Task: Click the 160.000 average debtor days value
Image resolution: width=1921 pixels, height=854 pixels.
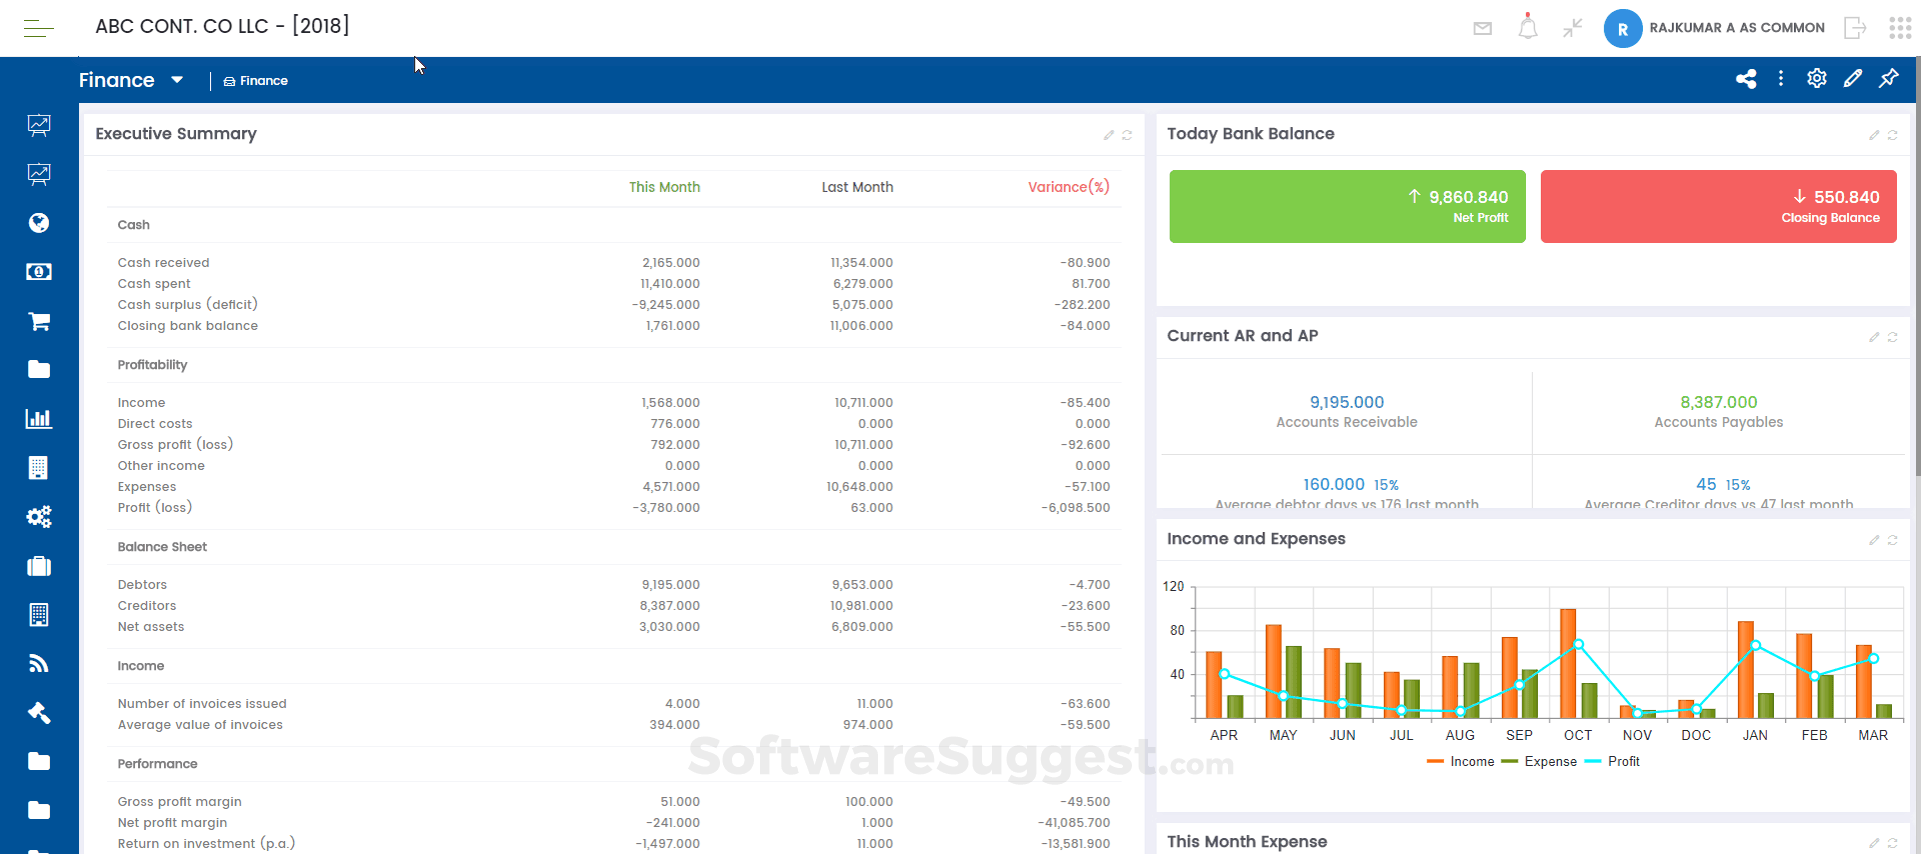Action: (x=1333, y=484)
